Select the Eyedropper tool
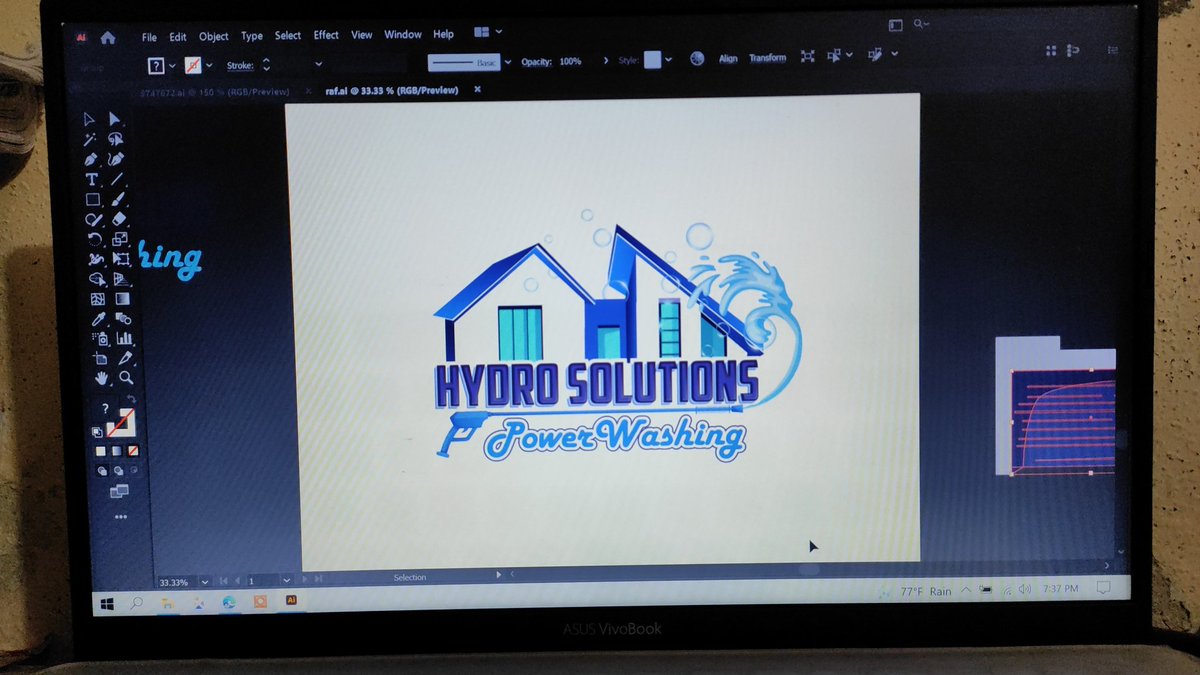The image size is (1200, 675). 98,319
